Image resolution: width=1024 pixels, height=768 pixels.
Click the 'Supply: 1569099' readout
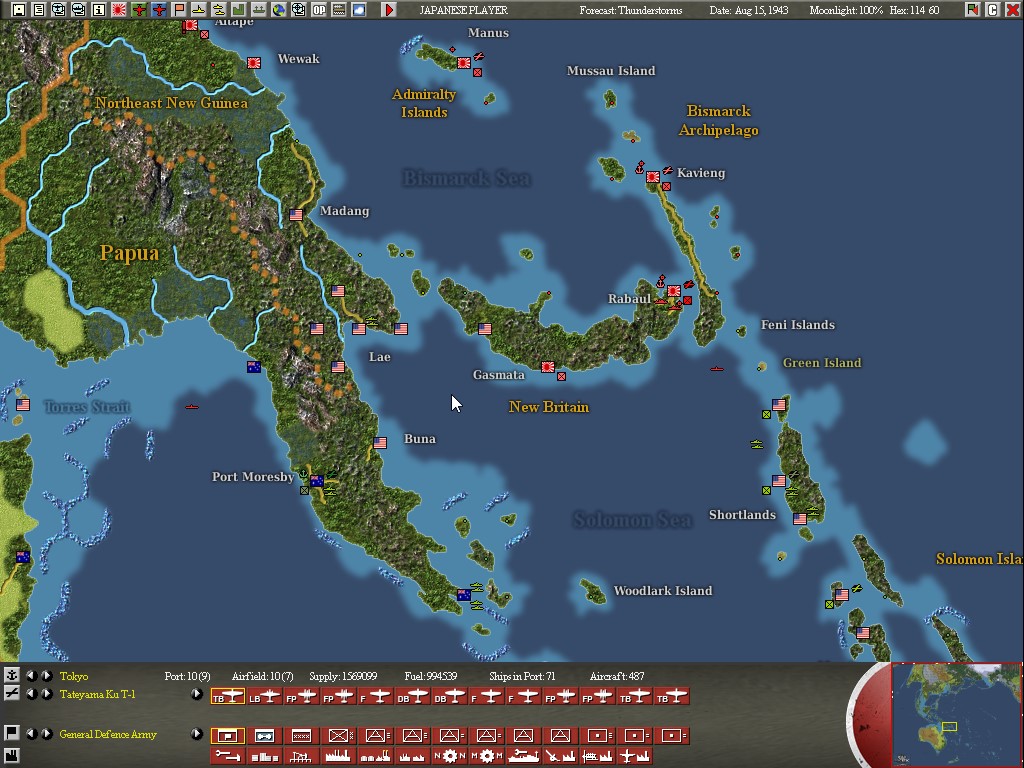[343, 676]
